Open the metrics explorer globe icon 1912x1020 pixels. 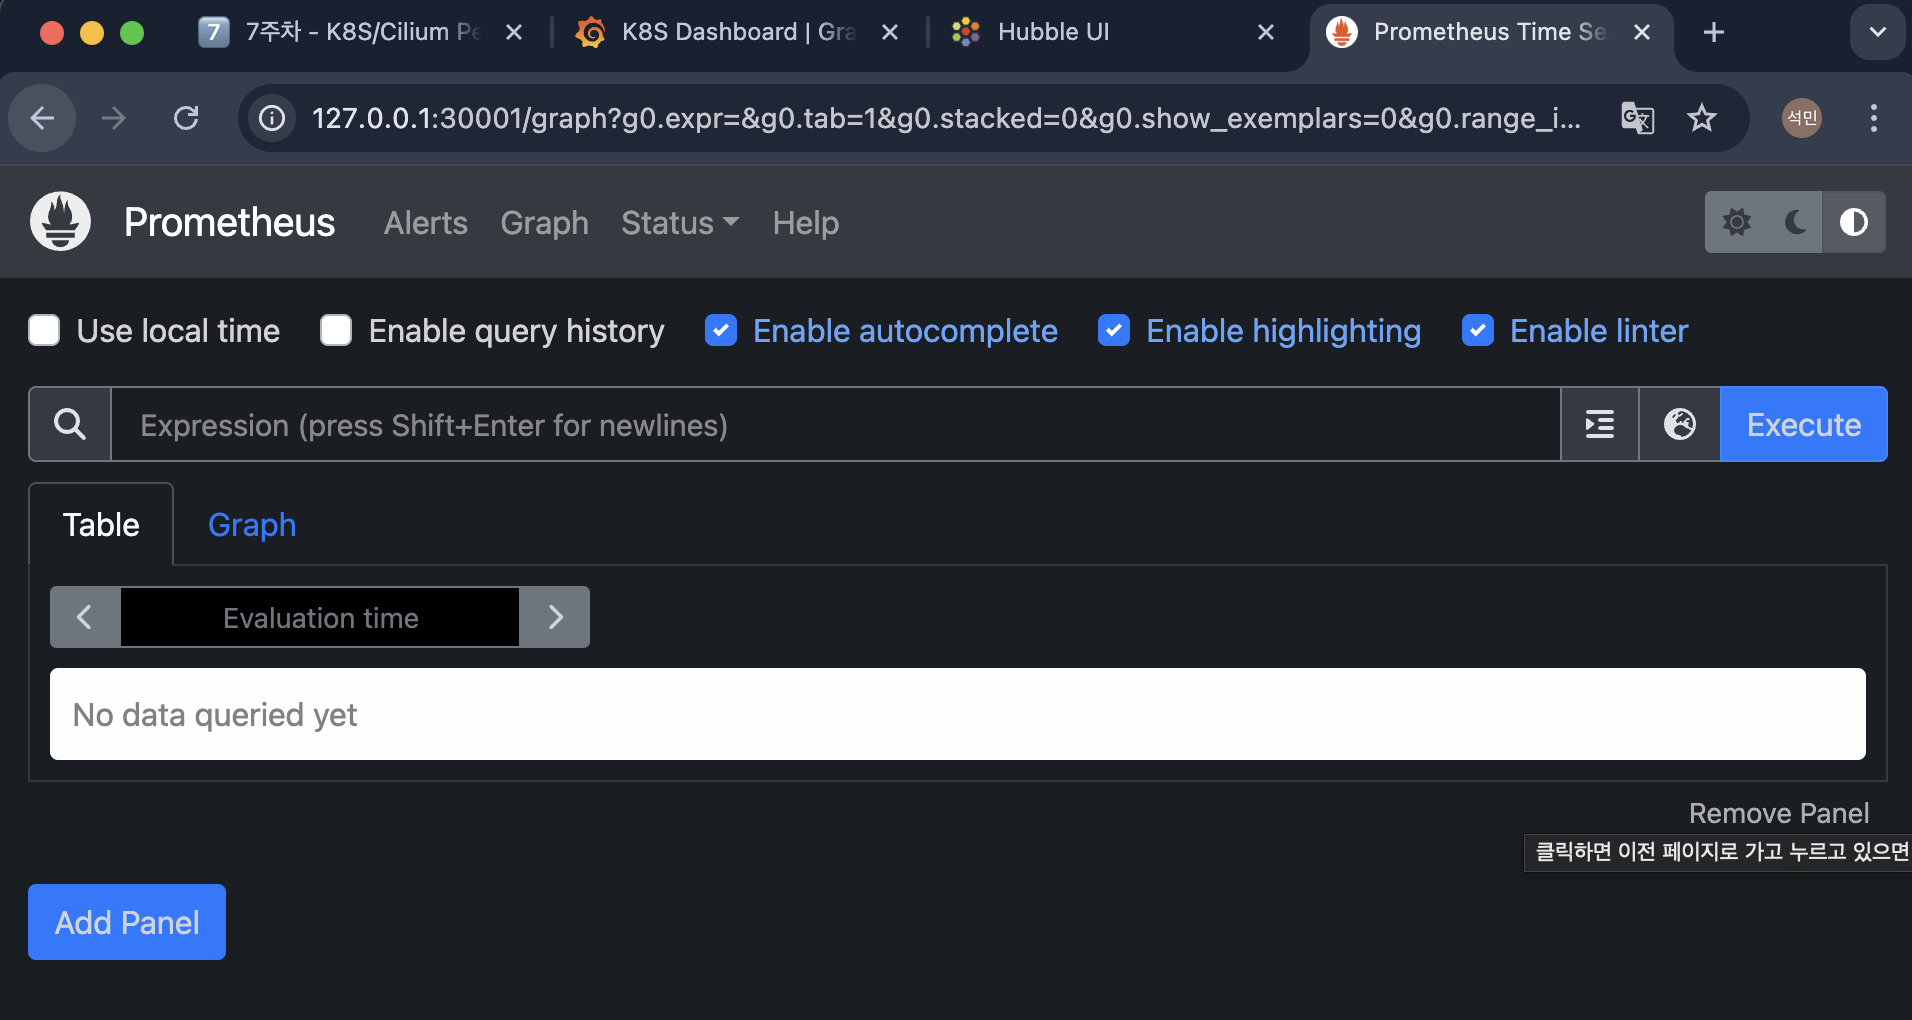point(1680,424)
